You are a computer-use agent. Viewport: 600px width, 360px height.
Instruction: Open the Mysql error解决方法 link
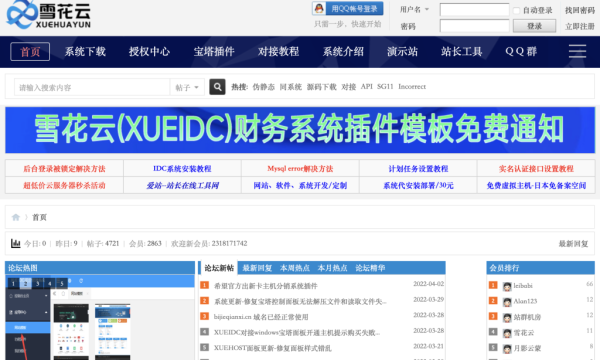tap(300, 169)
